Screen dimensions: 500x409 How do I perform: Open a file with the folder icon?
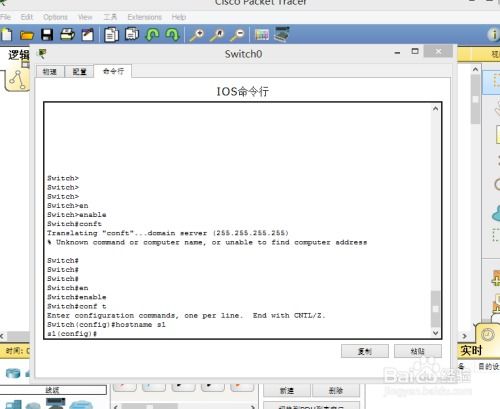coord(27,35)
